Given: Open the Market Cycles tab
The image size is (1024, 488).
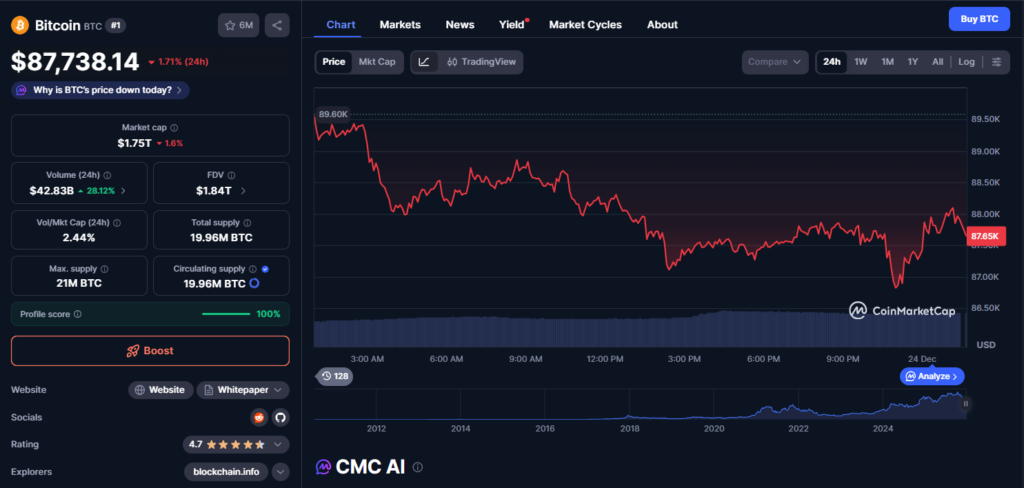Looking at the screenshot, I should (x=585, y=24).
